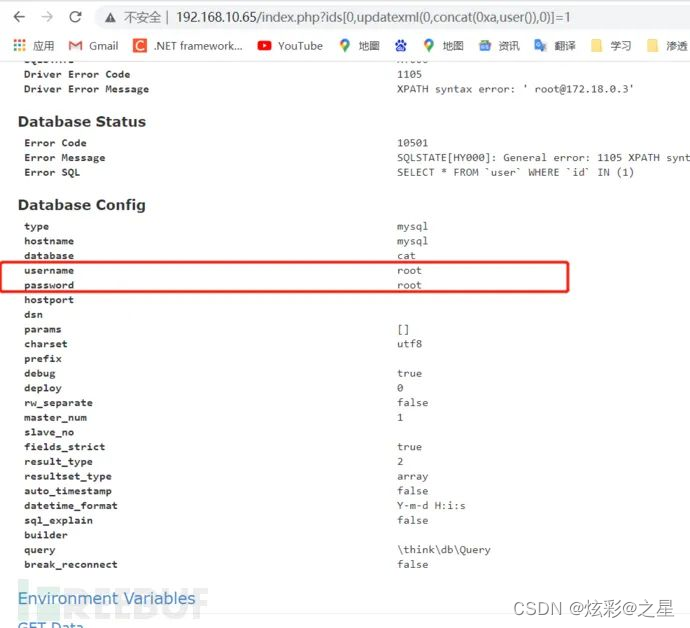Click the not-secure warning triangle icon

click(x=110, y=18)
